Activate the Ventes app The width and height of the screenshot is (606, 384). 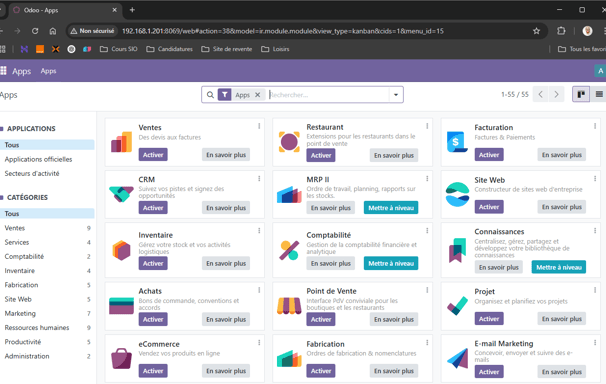tap(153, 155)
